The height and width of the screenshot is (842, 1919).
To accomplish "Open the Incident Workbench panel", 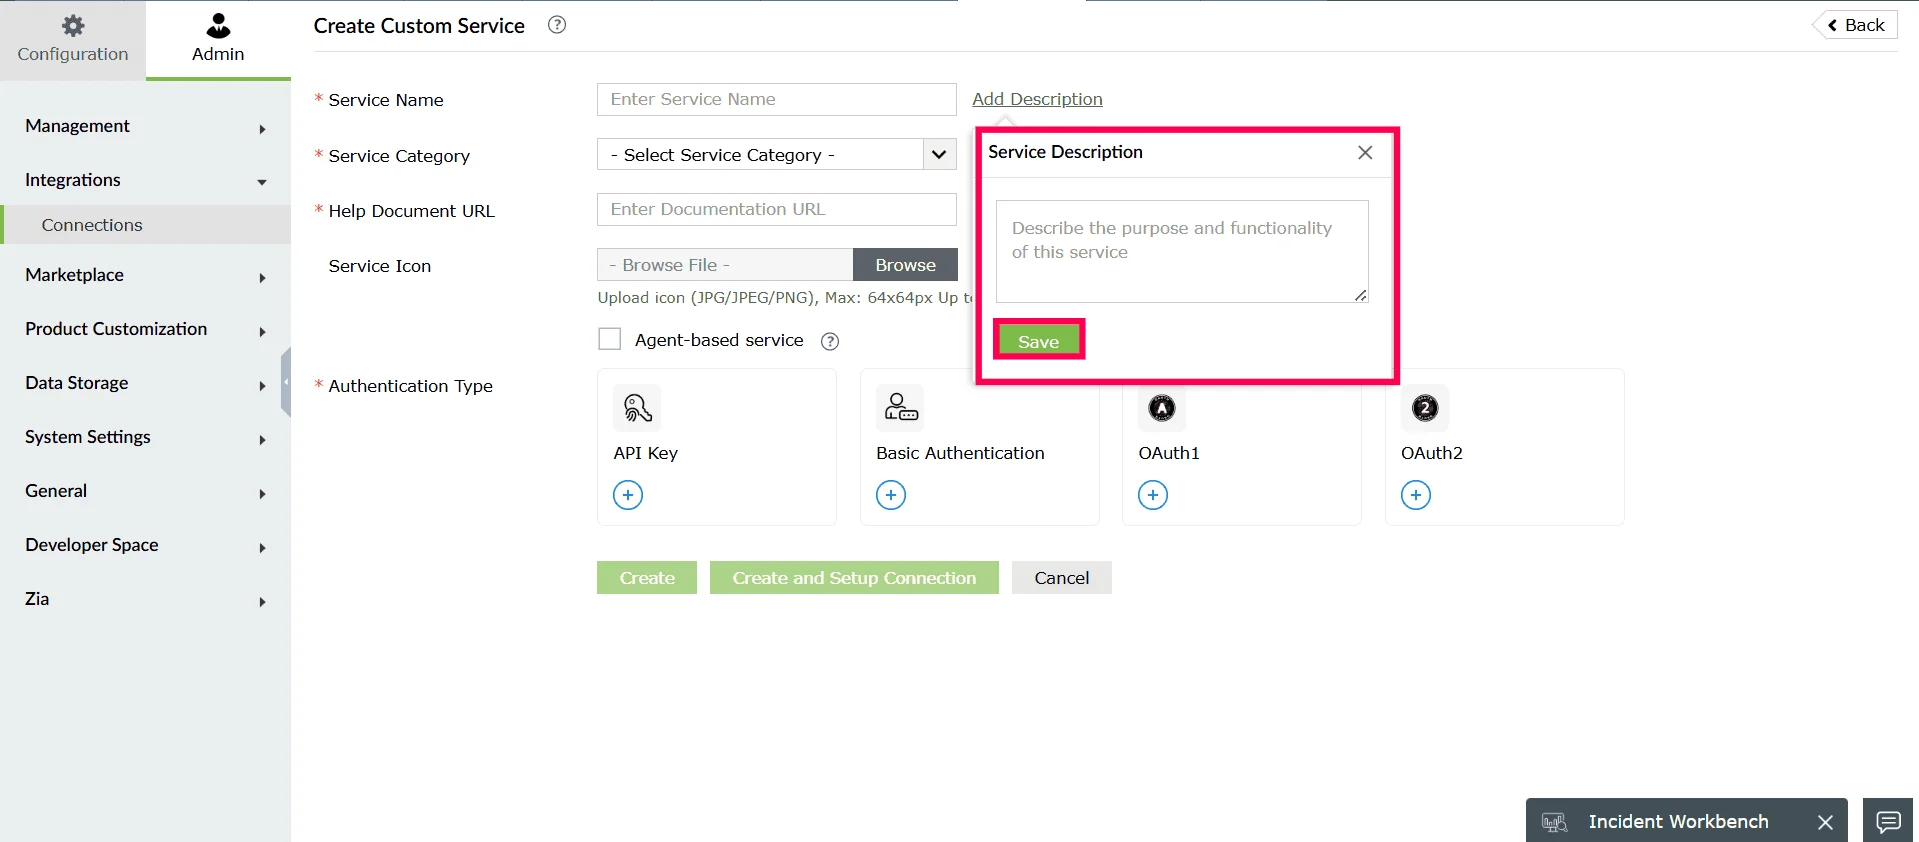I will (x=1678, y=821).
